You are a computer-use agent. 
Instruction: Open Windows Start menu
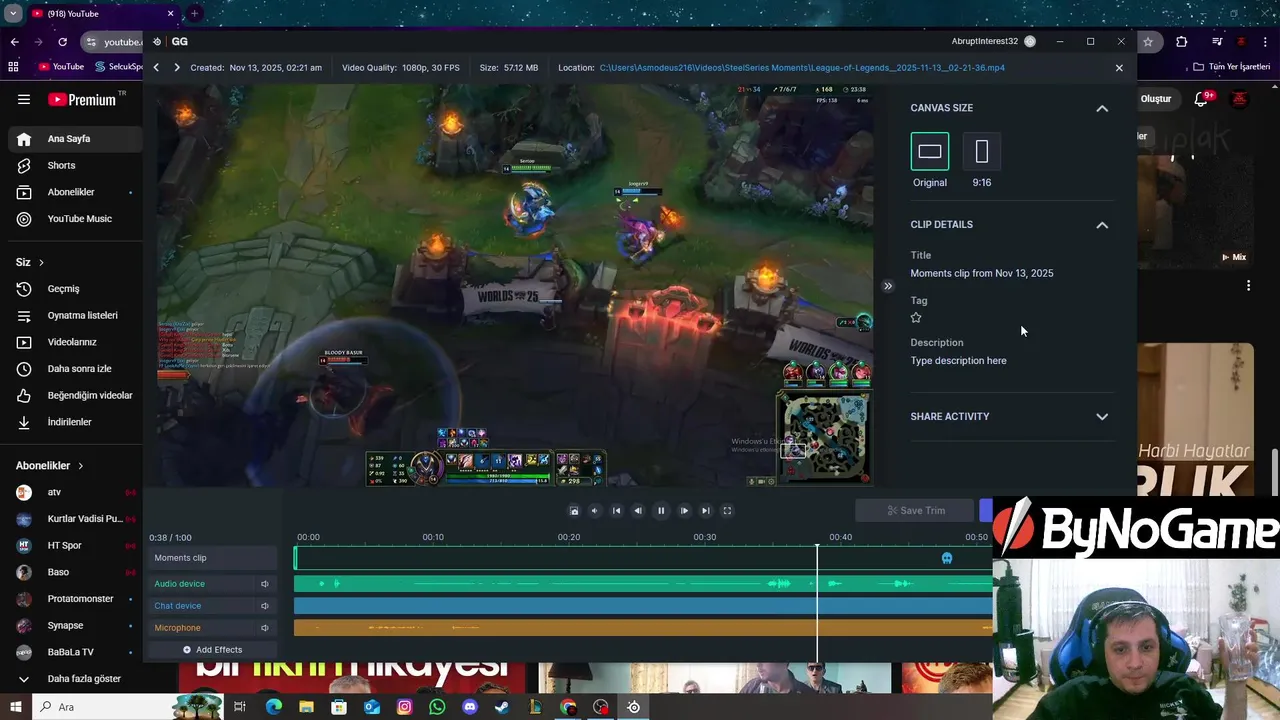coord(15,707)
